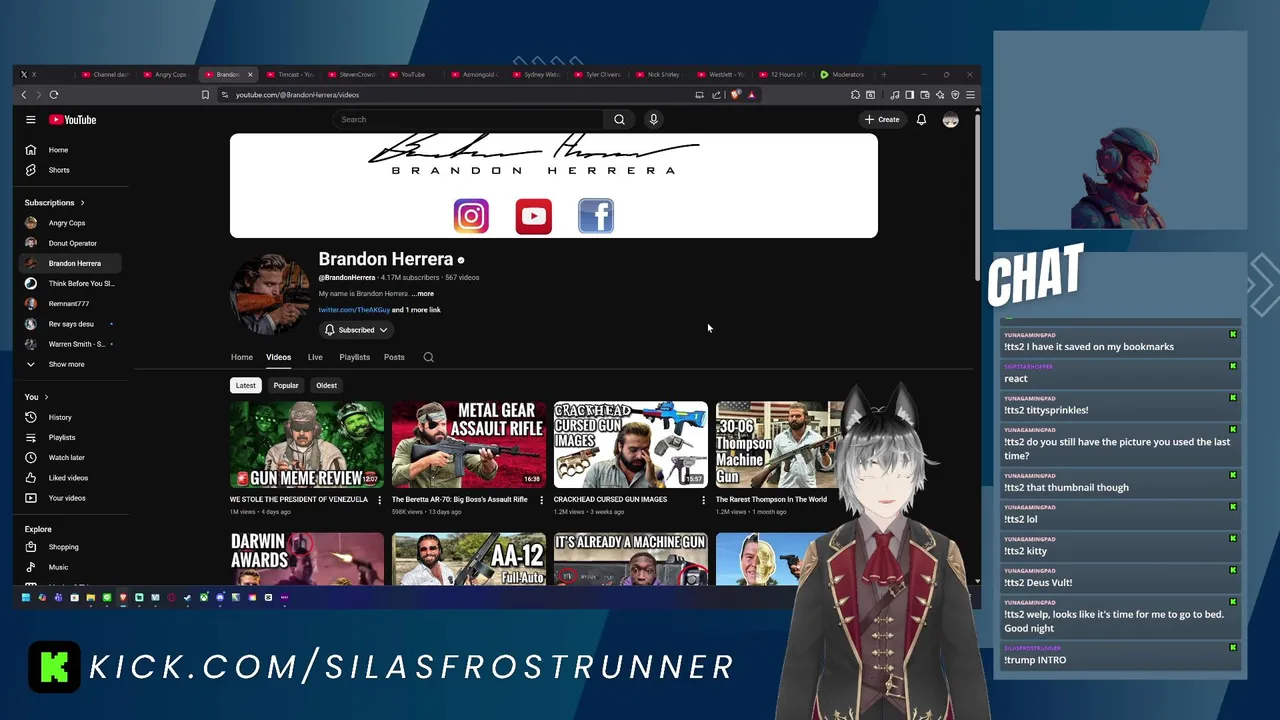
Task: Click the 'and 1 more link' text
Action: [x=416, y=310]
